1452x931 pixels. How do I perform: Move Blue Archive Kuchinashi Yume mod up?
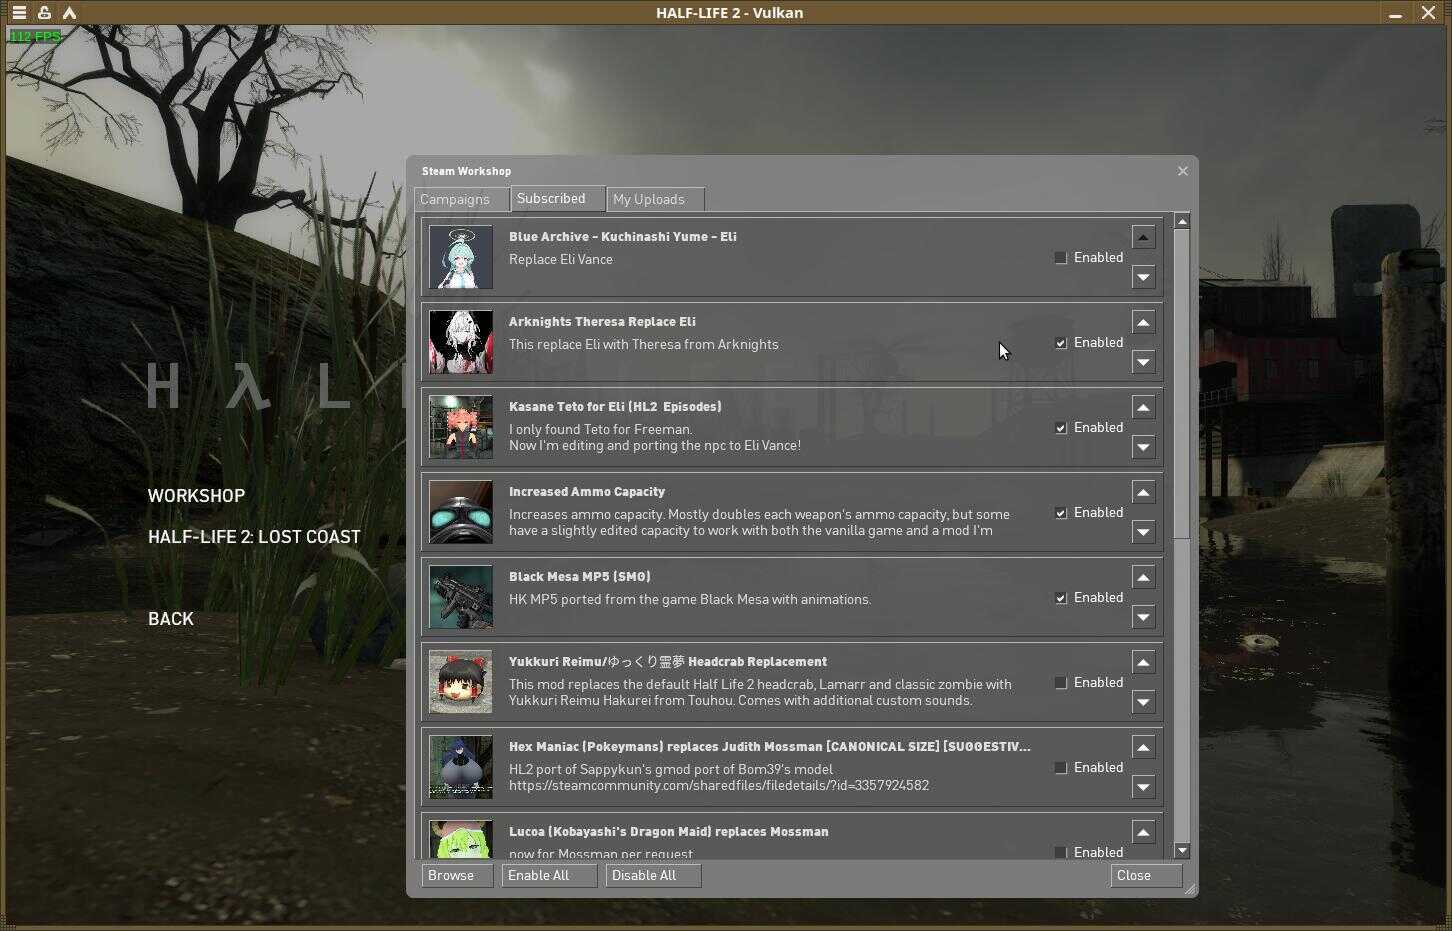(1143, 237)
